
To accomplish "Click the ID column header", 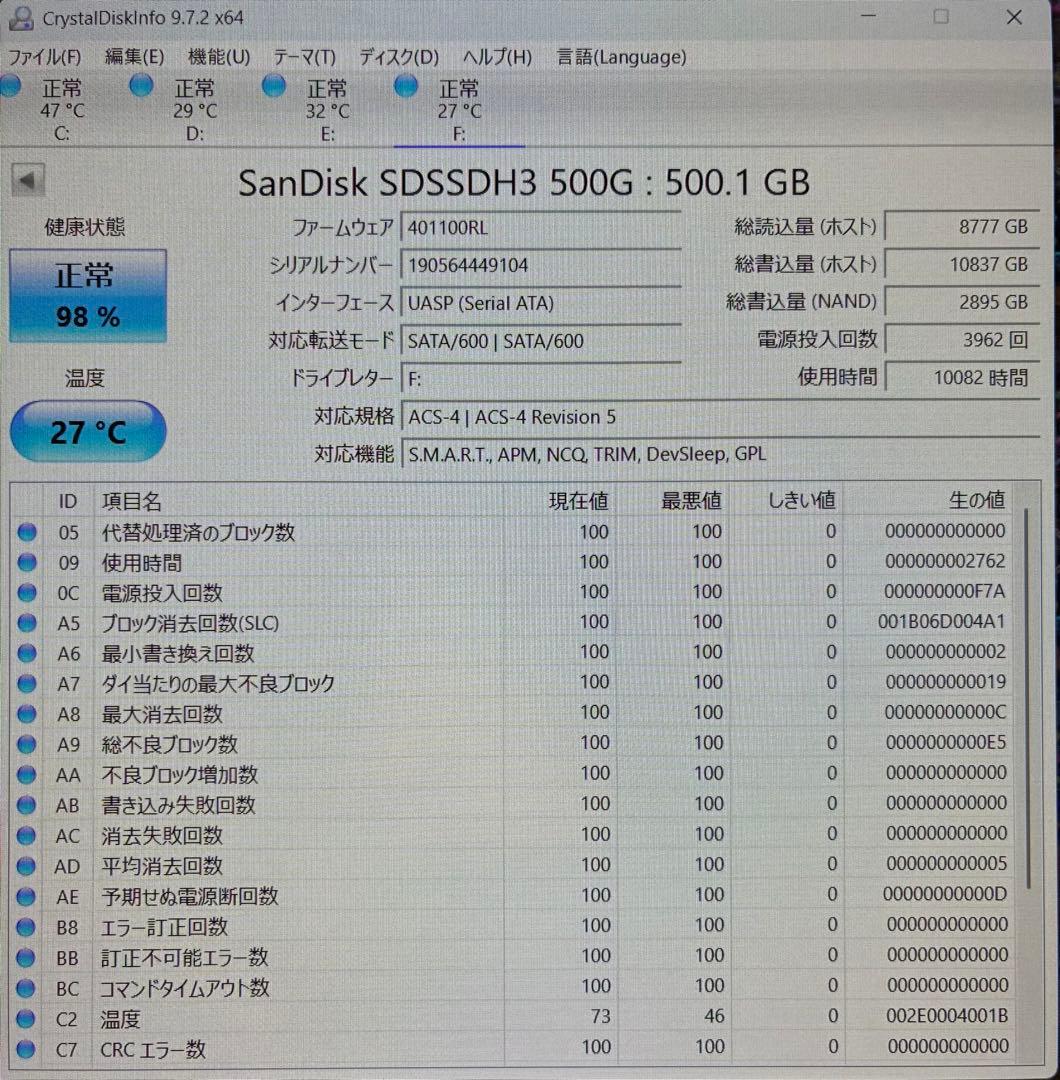I will click(x=67, y=501).
